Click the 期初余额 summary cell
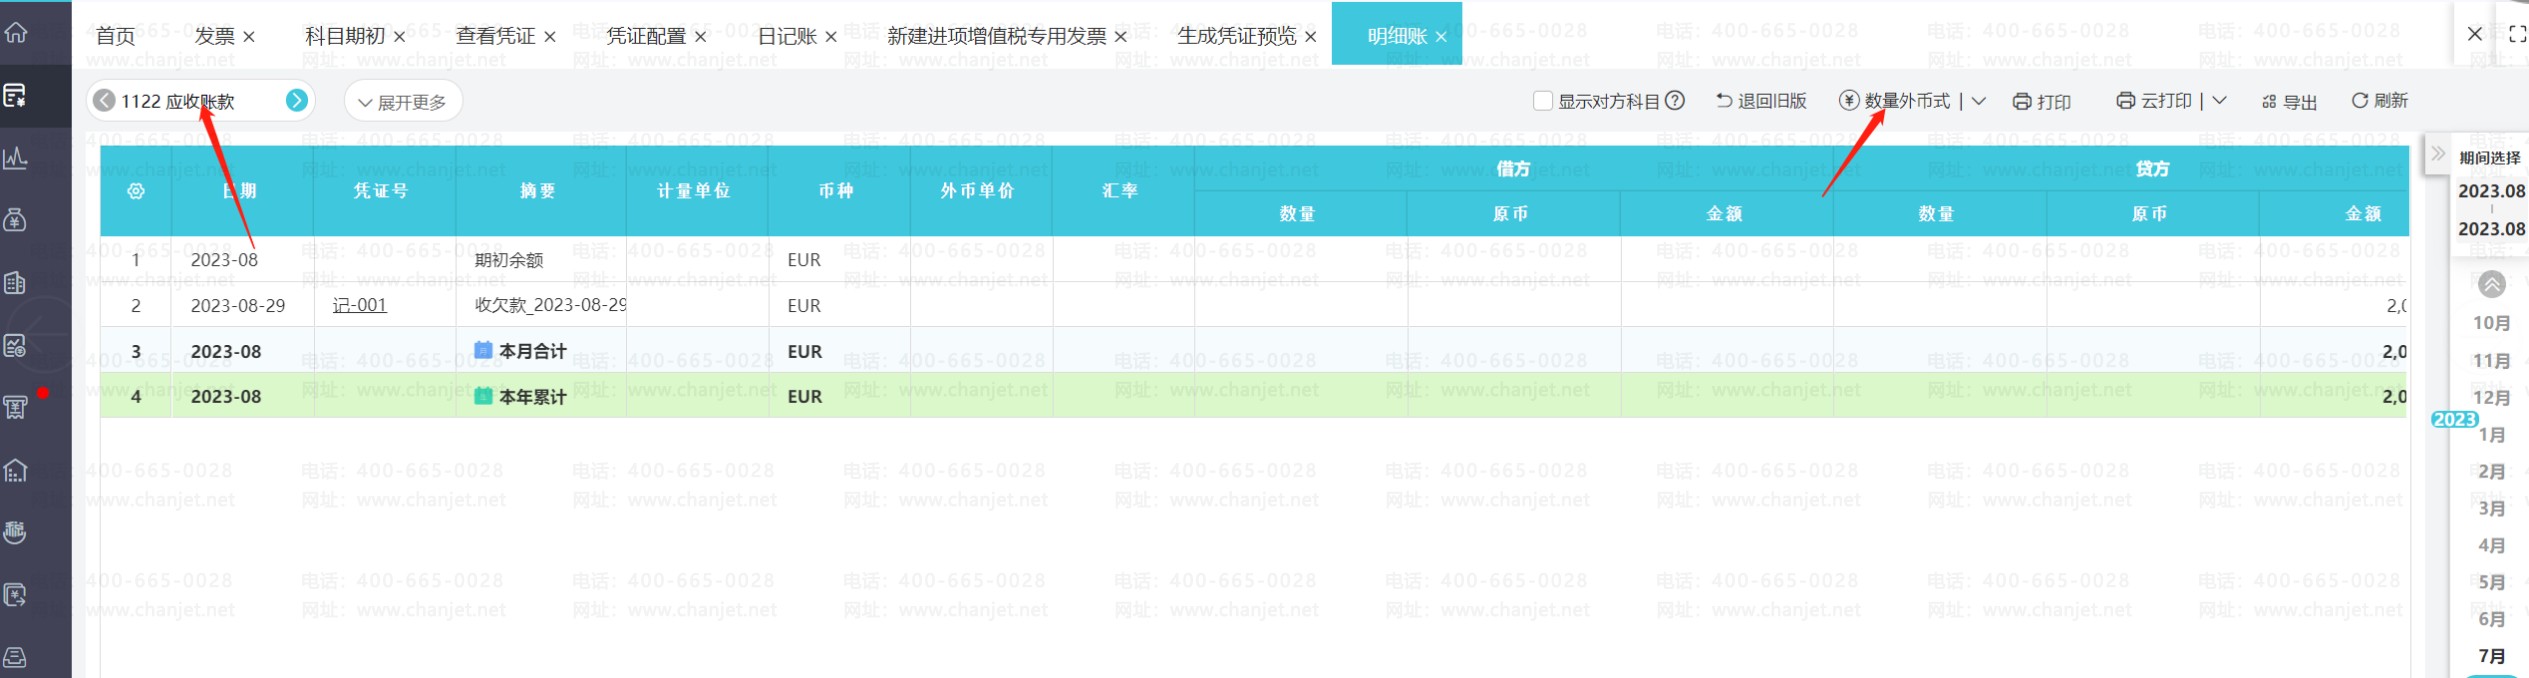Viewport: 2529px width, 678px height. click(x=541, y=260)
